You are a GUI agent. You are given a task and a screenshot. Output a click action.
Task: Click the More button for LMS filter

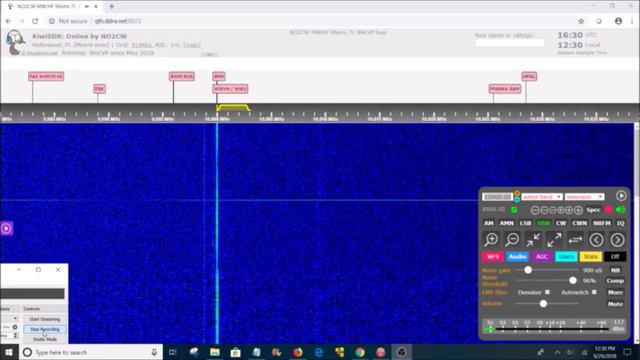(615, 293)
